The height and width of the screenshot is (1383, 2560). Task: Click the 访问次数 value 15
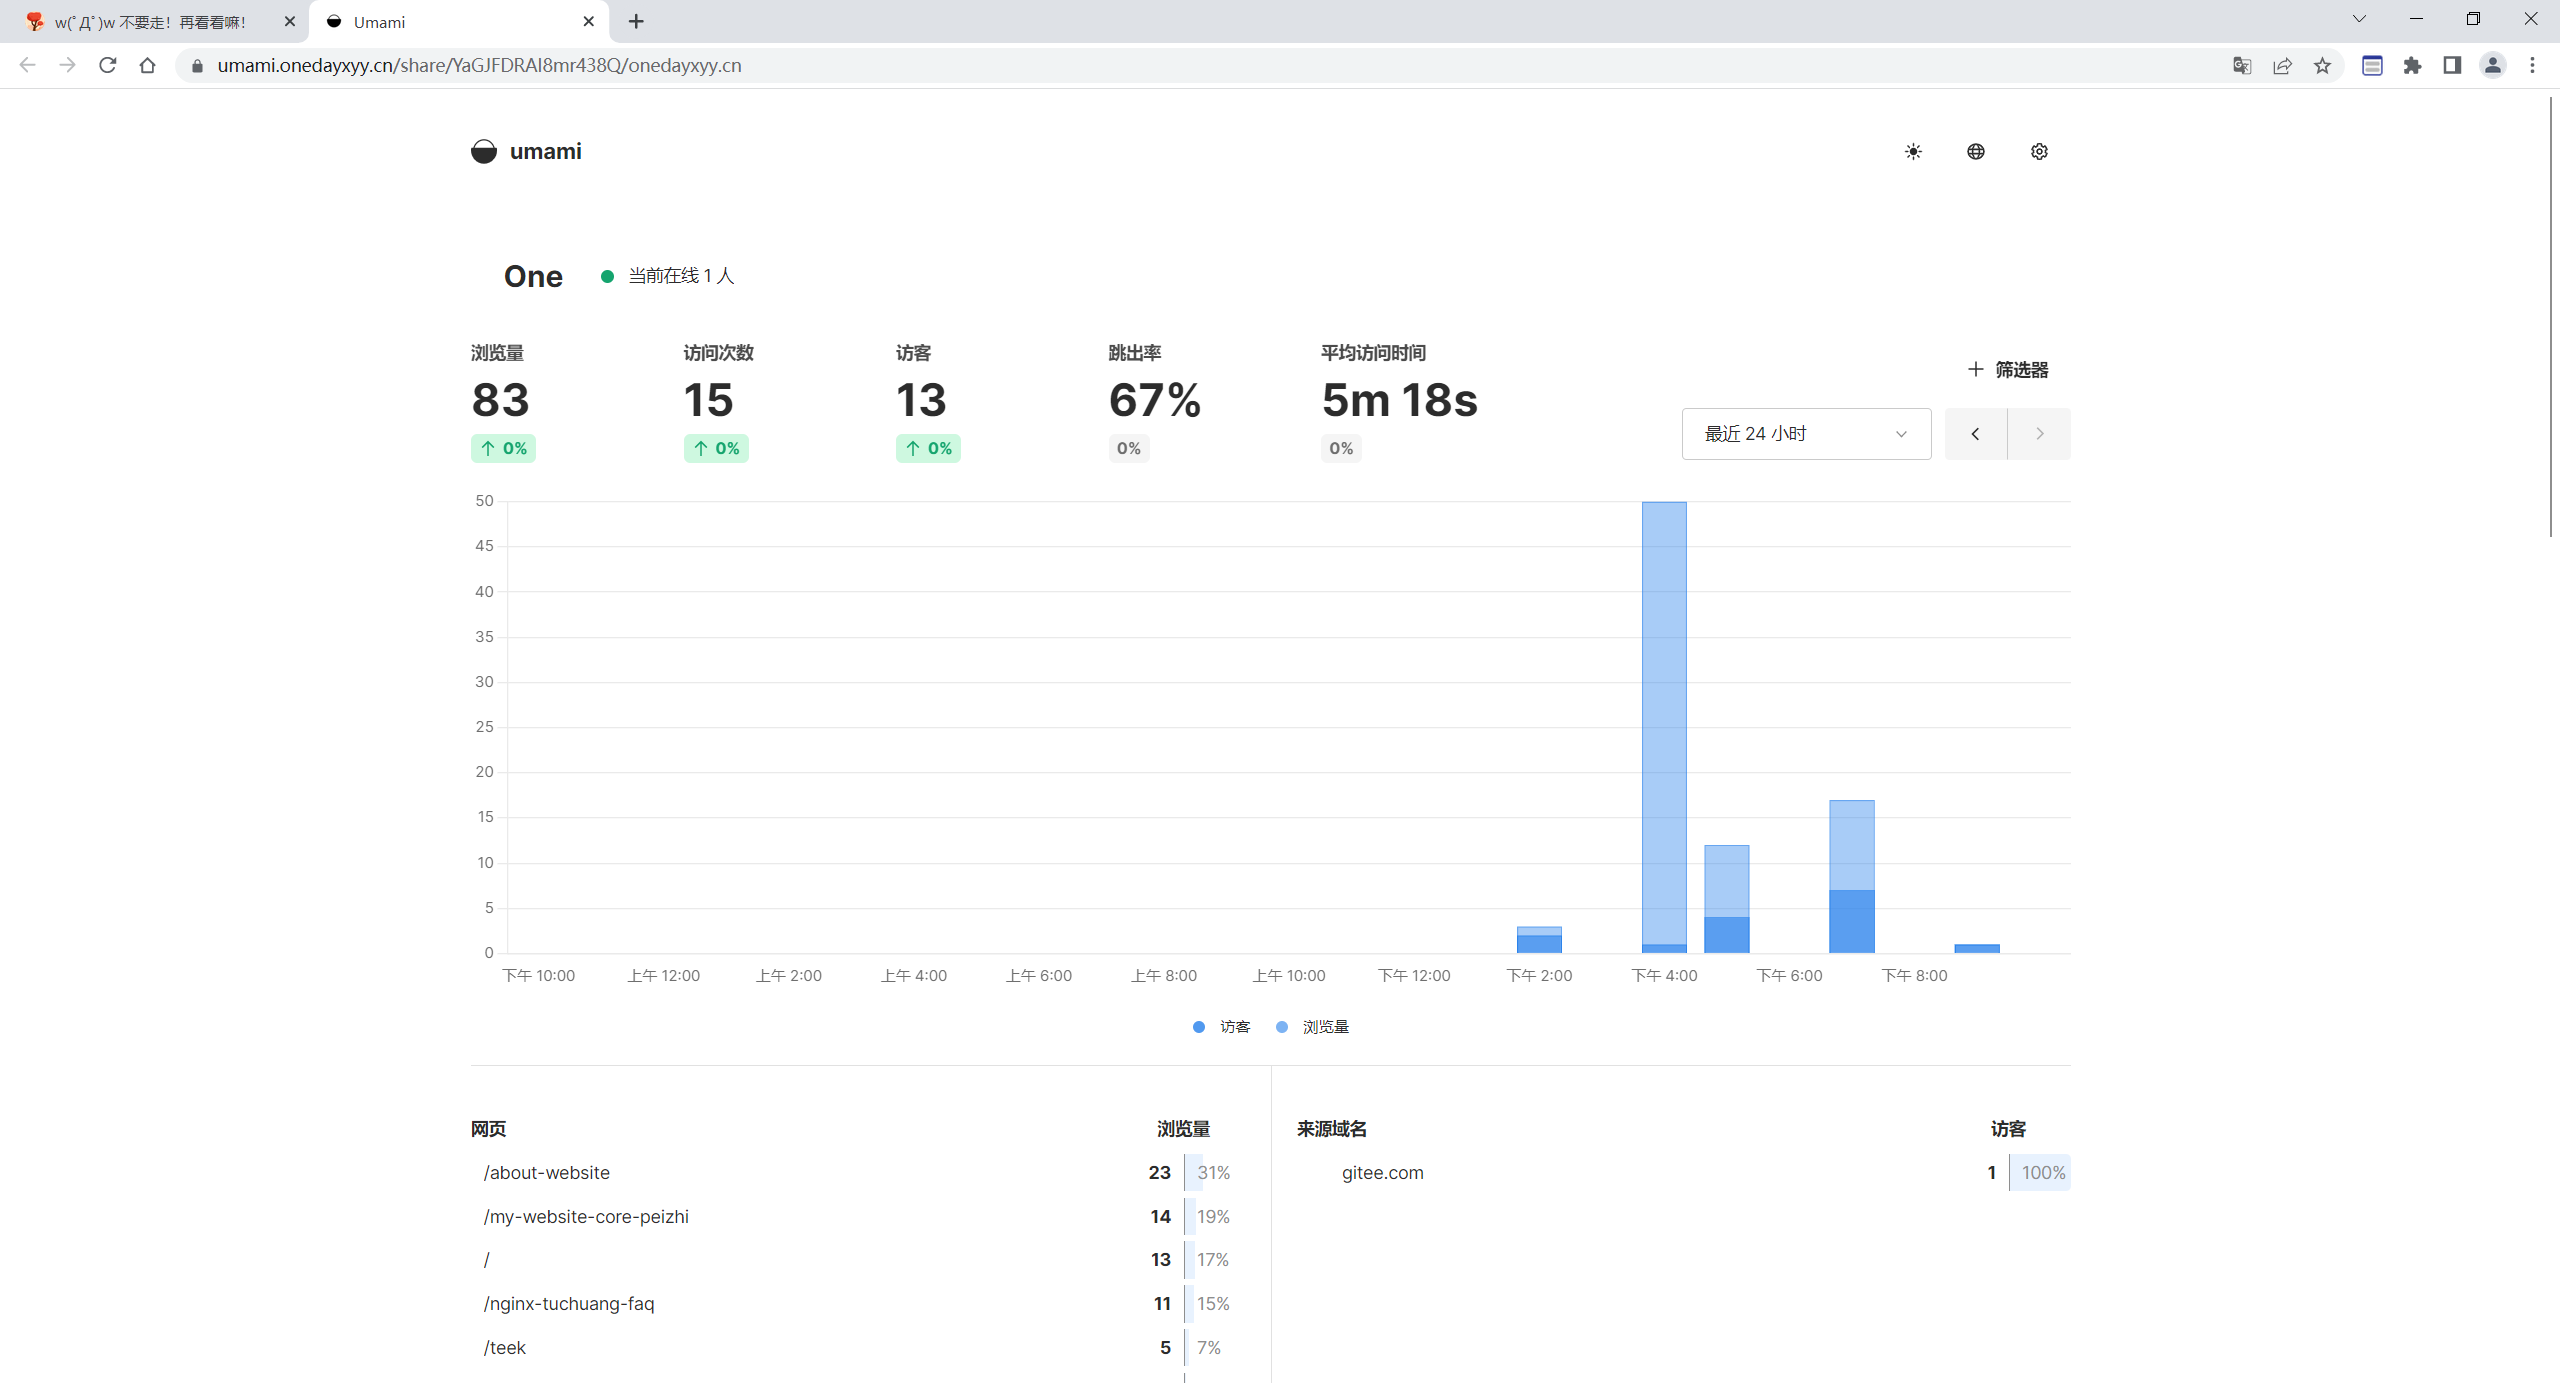(x=708, y=400)
